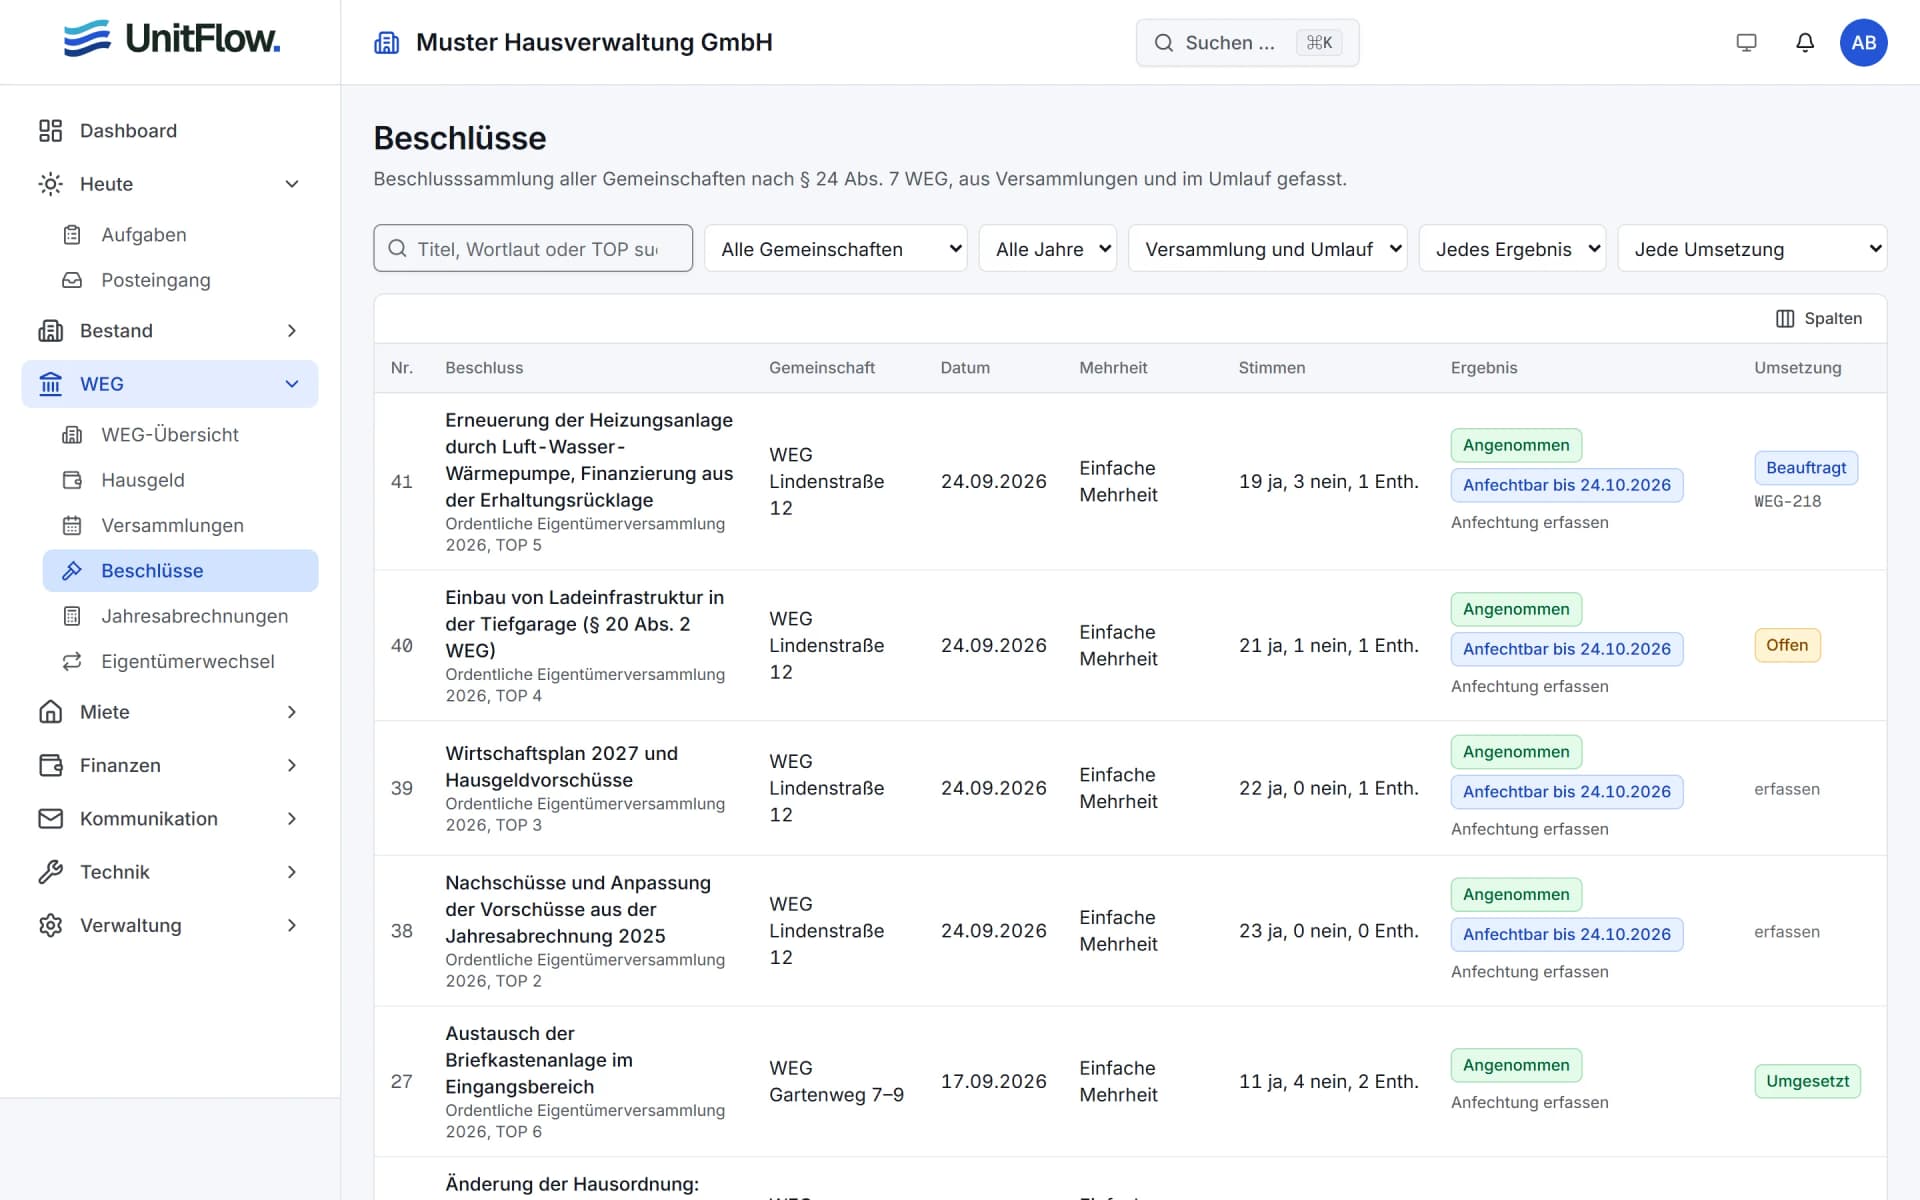
Task: Click the Finanzen wallet icon
Action: coord(50,765)
